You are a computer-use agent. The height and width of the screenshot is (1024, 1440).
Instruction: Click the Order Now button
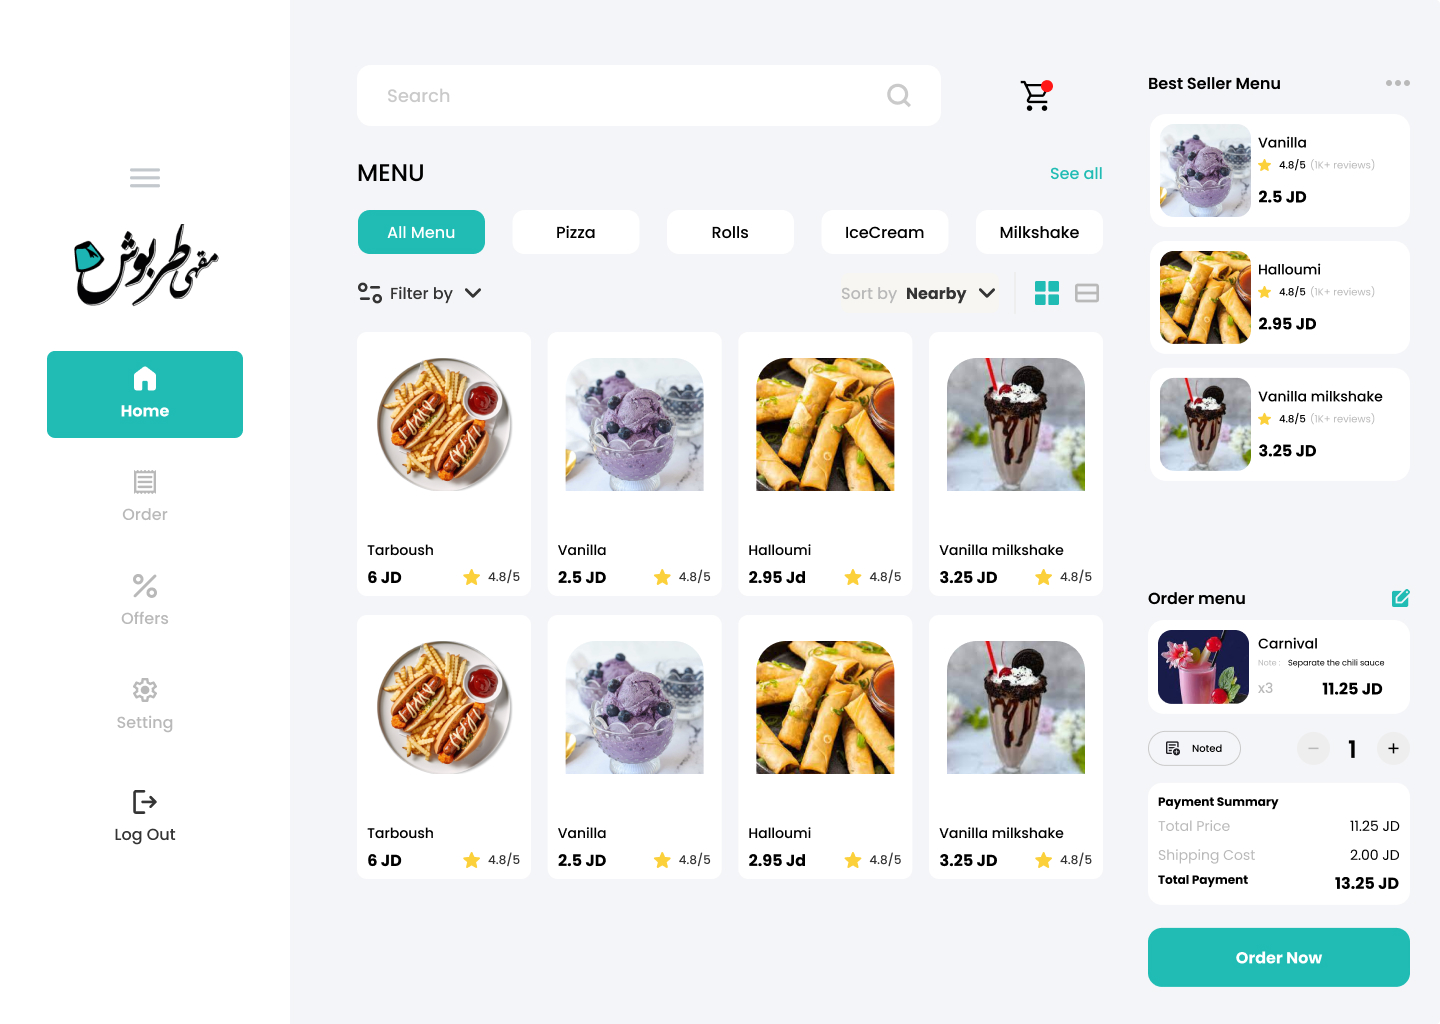(1279, 957)
